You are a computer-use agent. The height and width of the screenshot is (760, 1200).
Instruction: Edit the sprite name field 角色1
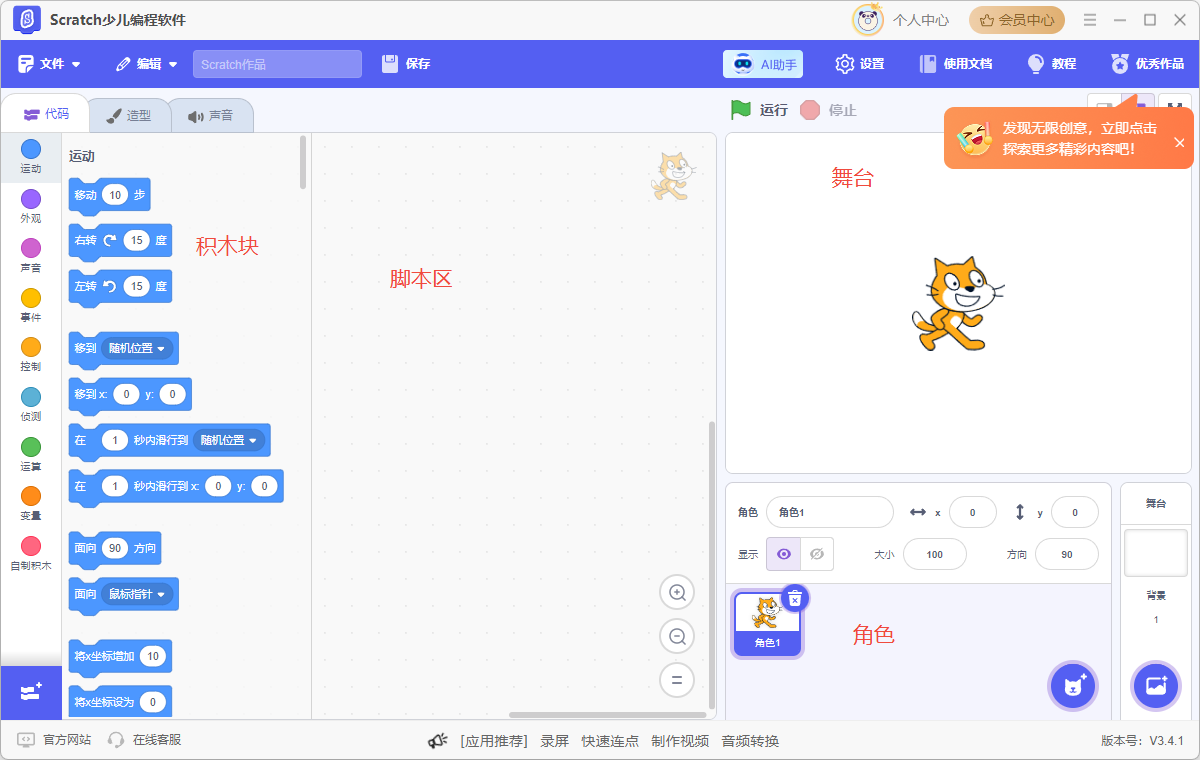[x=830, y=512]
